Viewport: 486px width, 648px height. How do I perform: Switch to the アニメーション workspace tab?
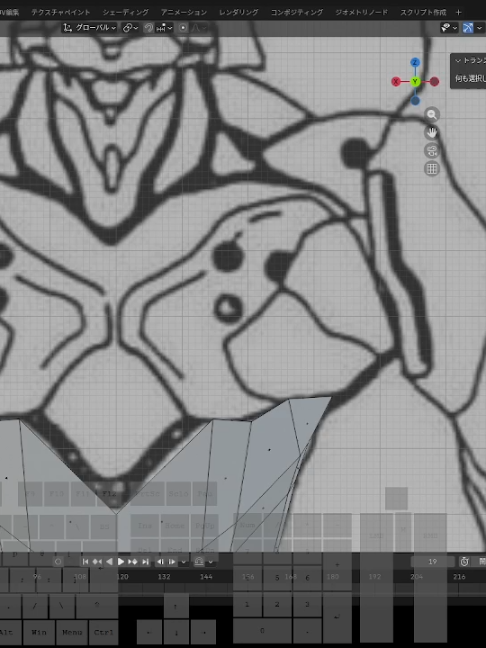183,12
